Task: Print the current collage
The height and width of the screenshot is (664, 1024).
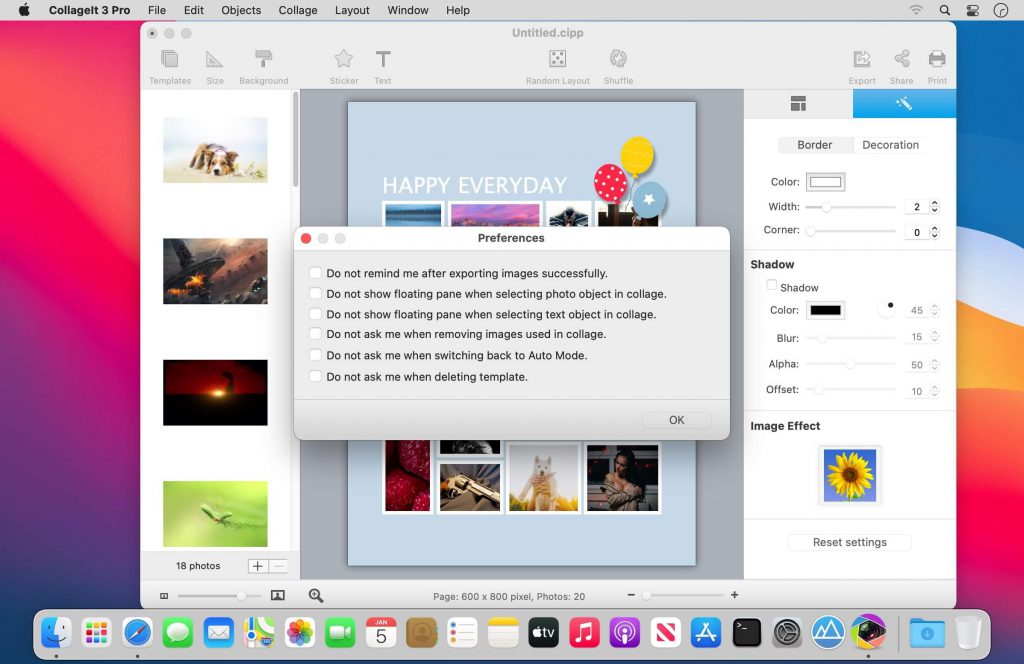Action: pos(937,62)
